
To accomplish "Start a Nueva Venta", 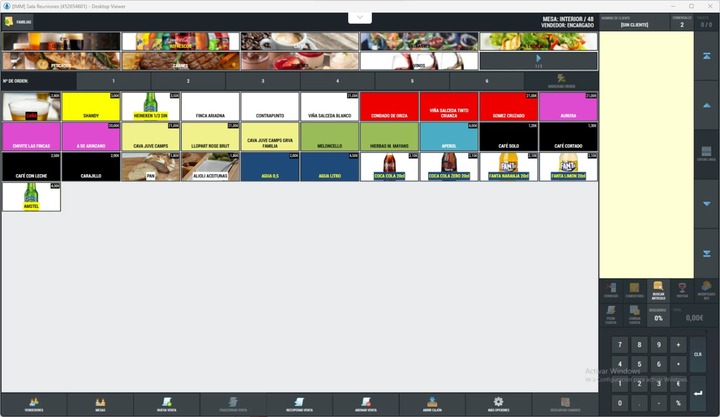I will coord(165,404).
